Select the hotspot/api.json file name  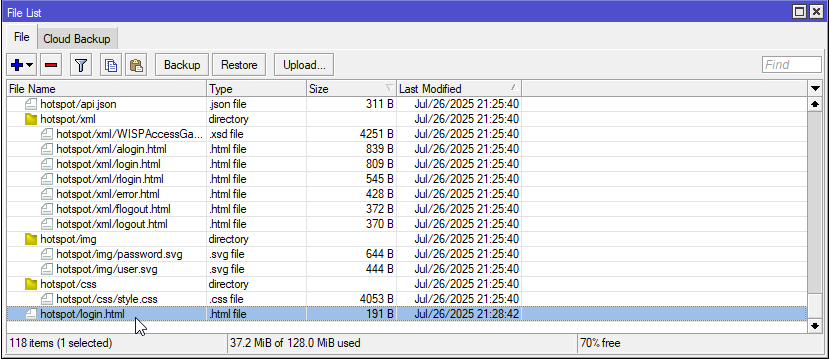pyautogui.click(x=78, y=104)
